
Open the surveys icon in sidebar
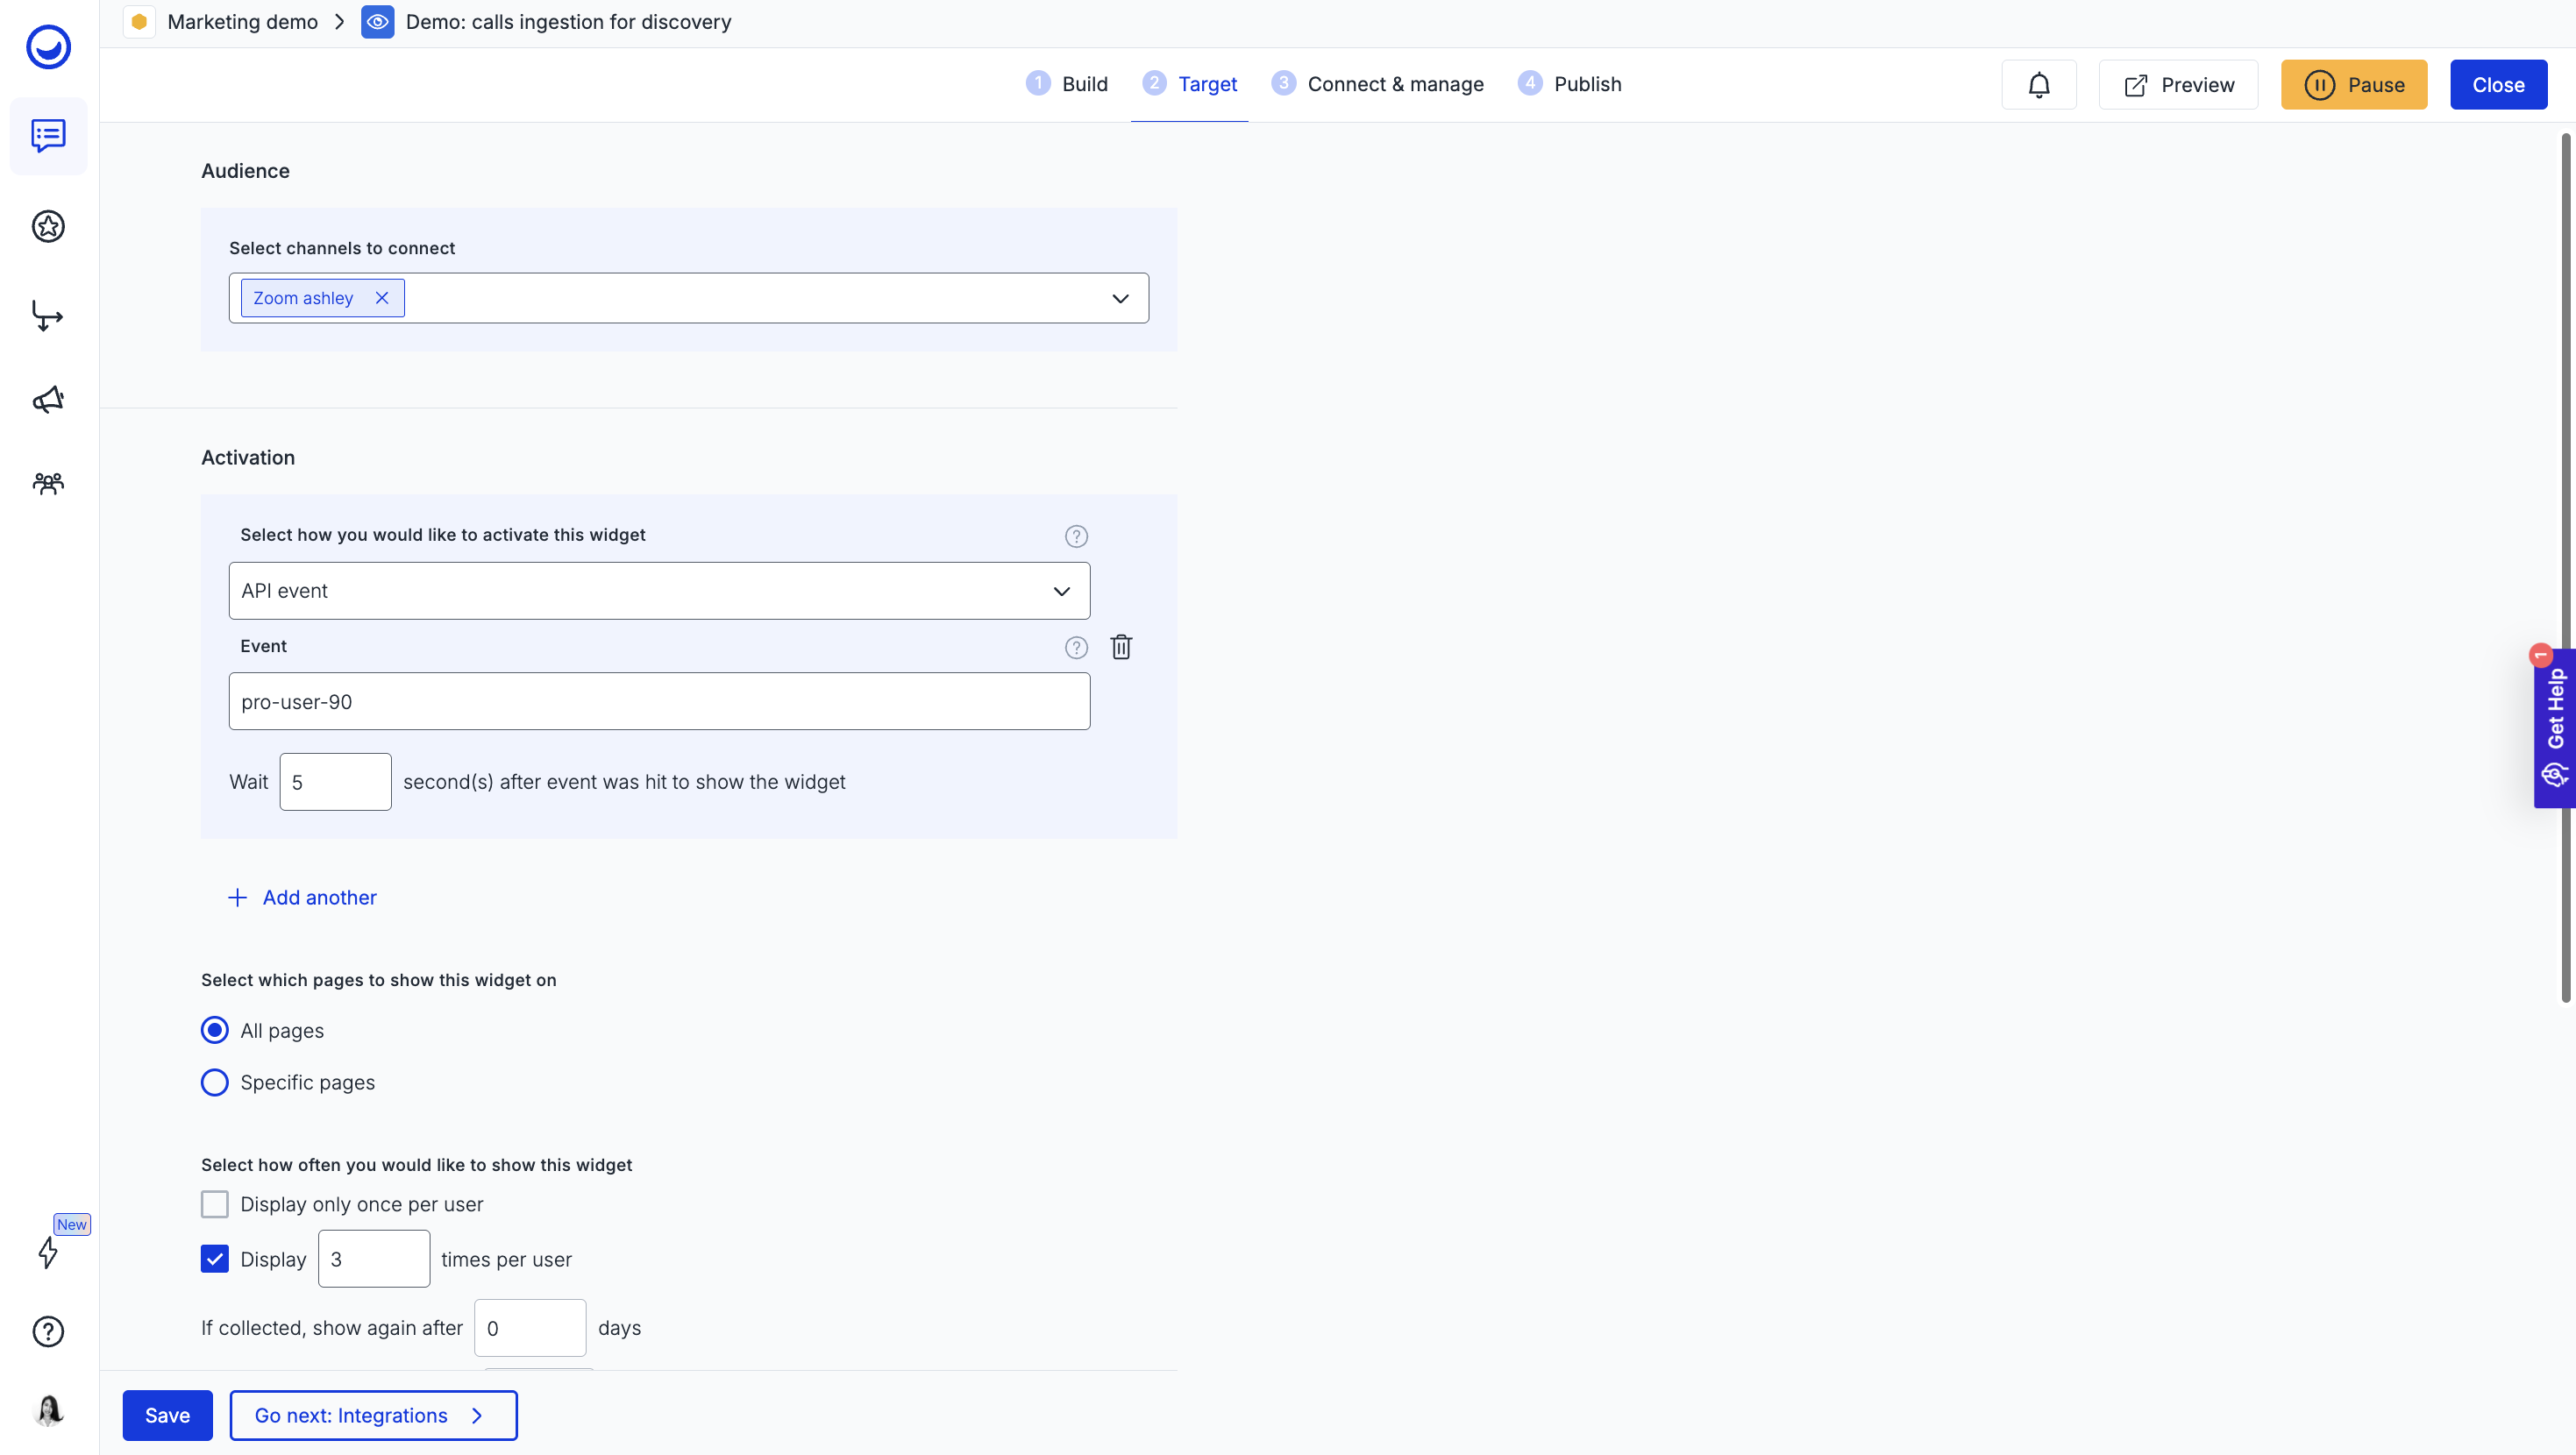pos(48,136)
